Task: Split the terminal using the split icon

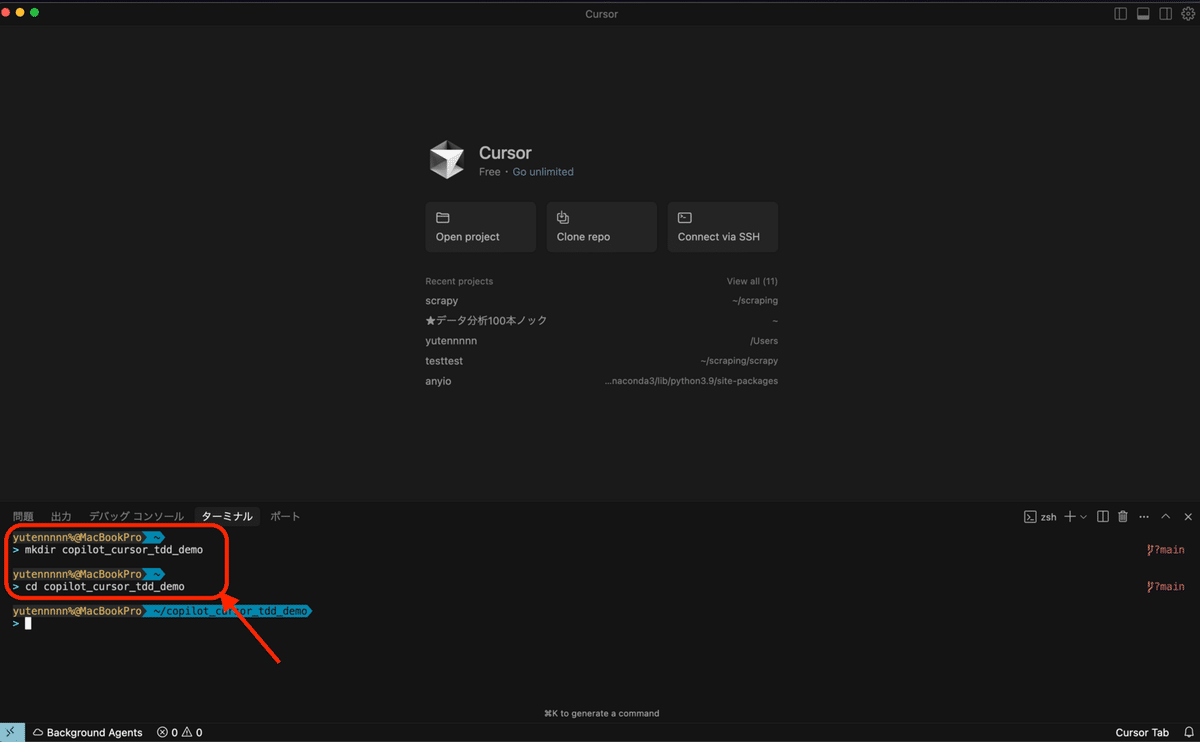Action: pos(1102,516)
